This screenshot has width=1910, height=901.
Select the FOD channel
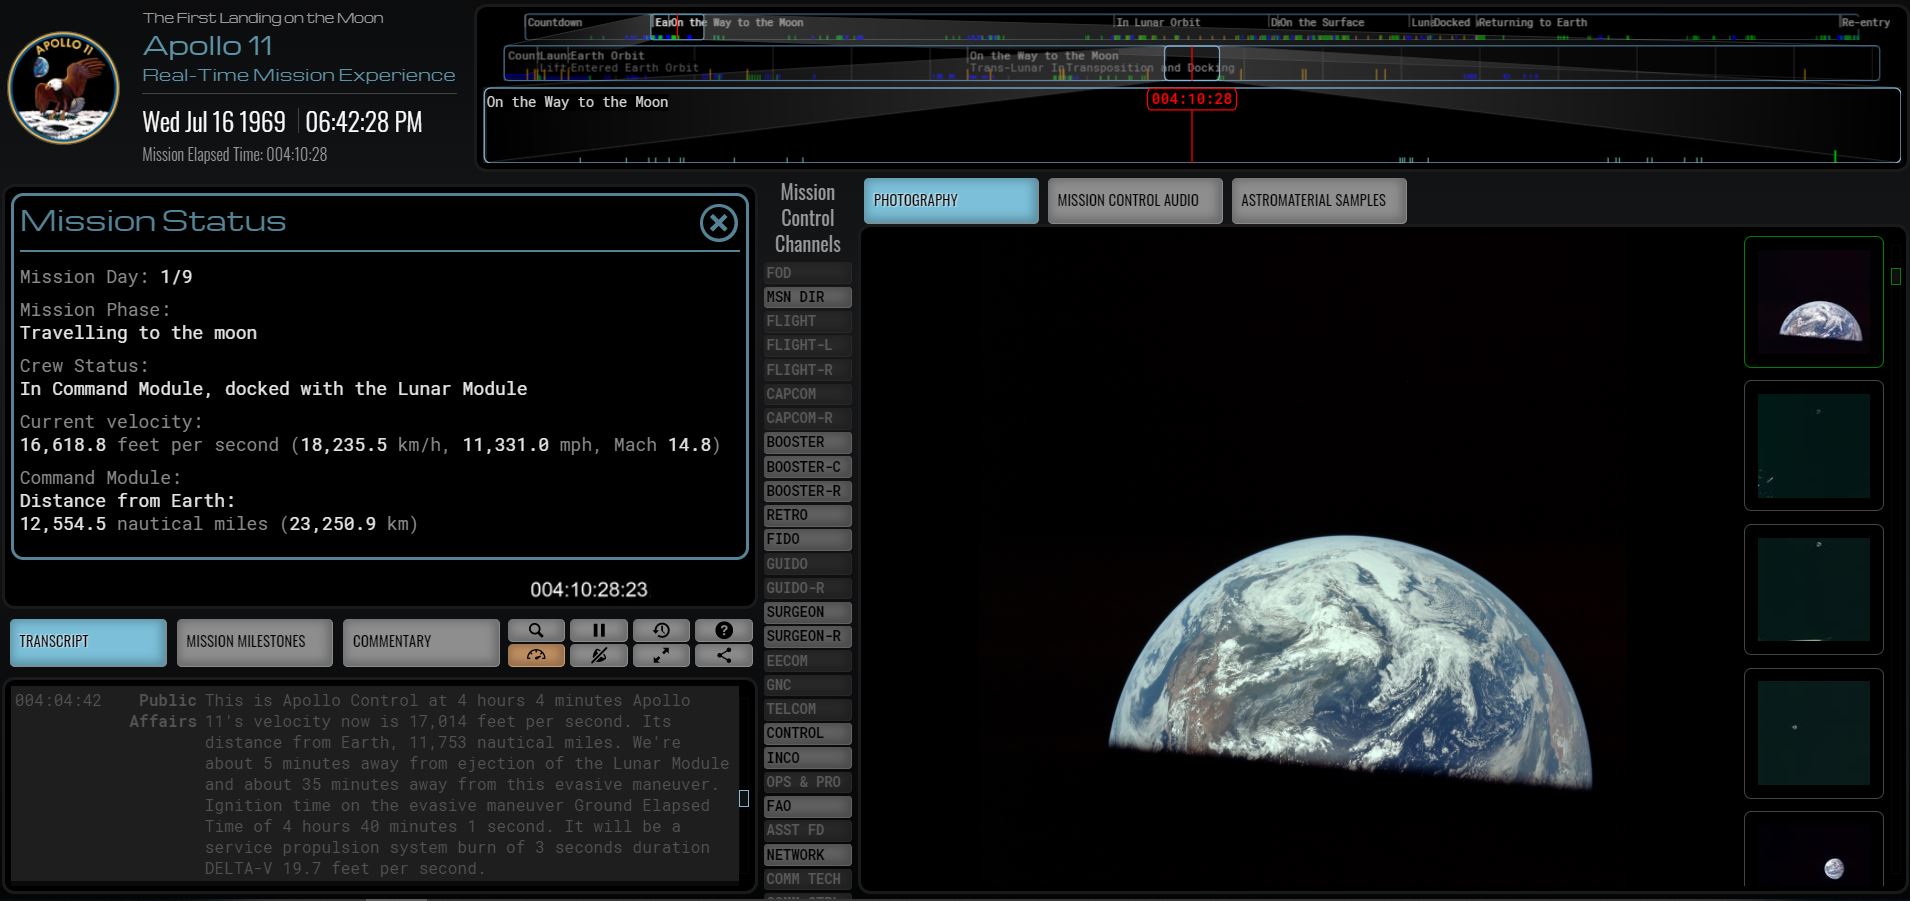[808, 273]
